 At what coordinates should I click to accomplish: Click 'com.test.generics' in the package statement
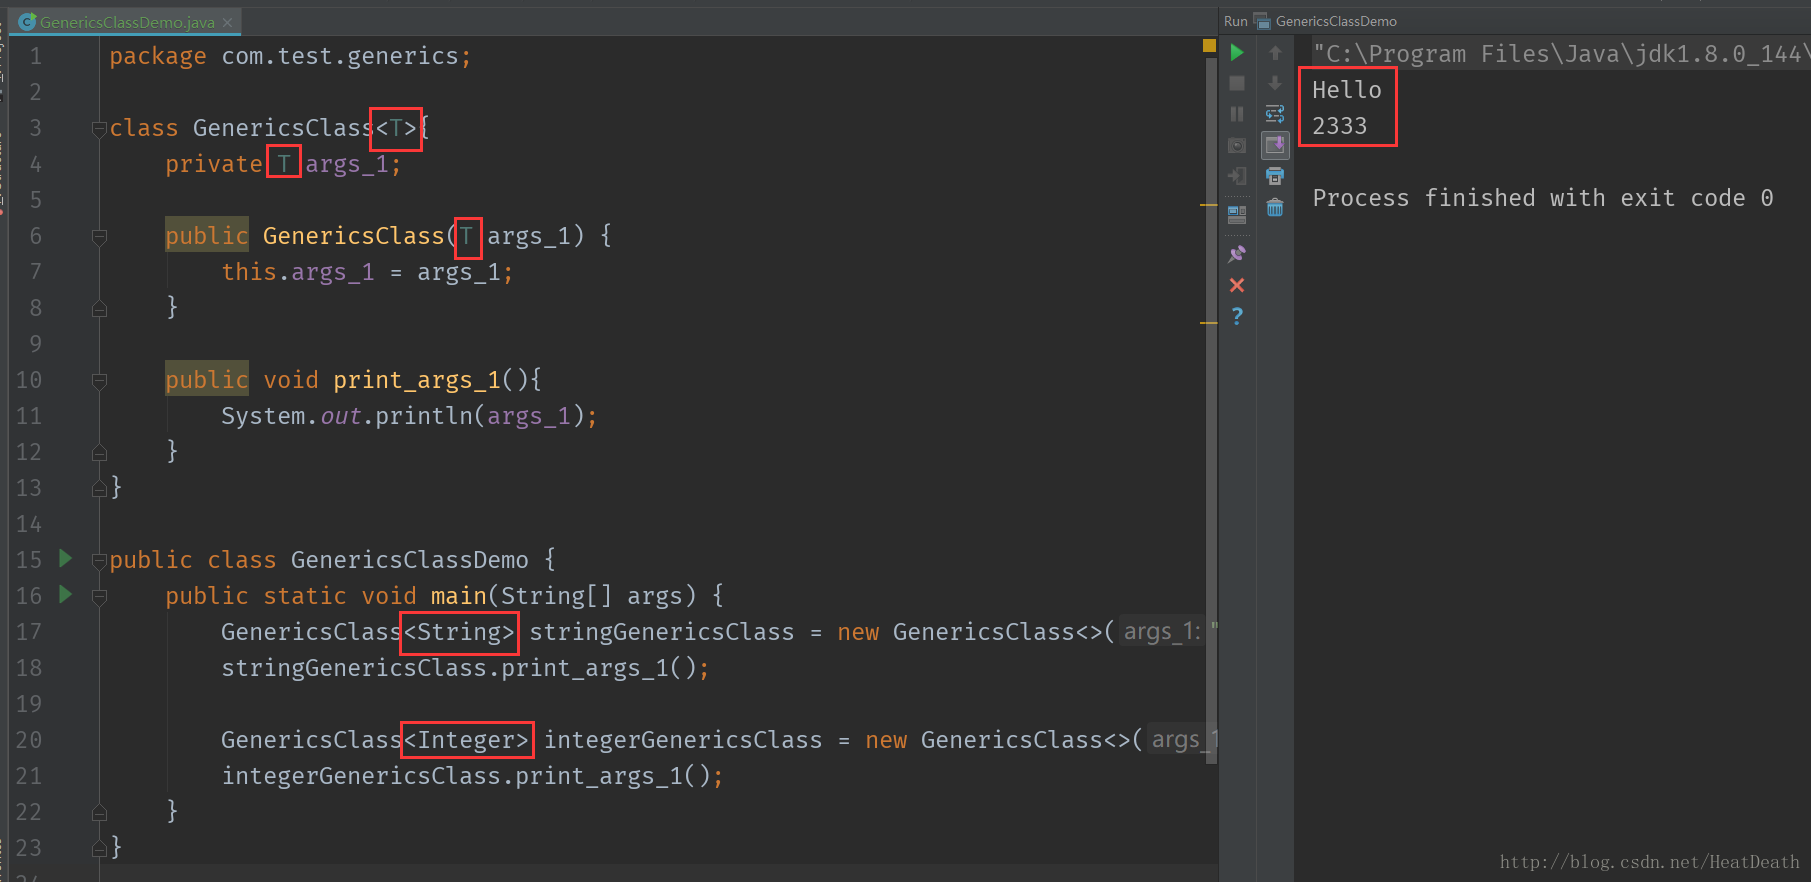point(340,56)
